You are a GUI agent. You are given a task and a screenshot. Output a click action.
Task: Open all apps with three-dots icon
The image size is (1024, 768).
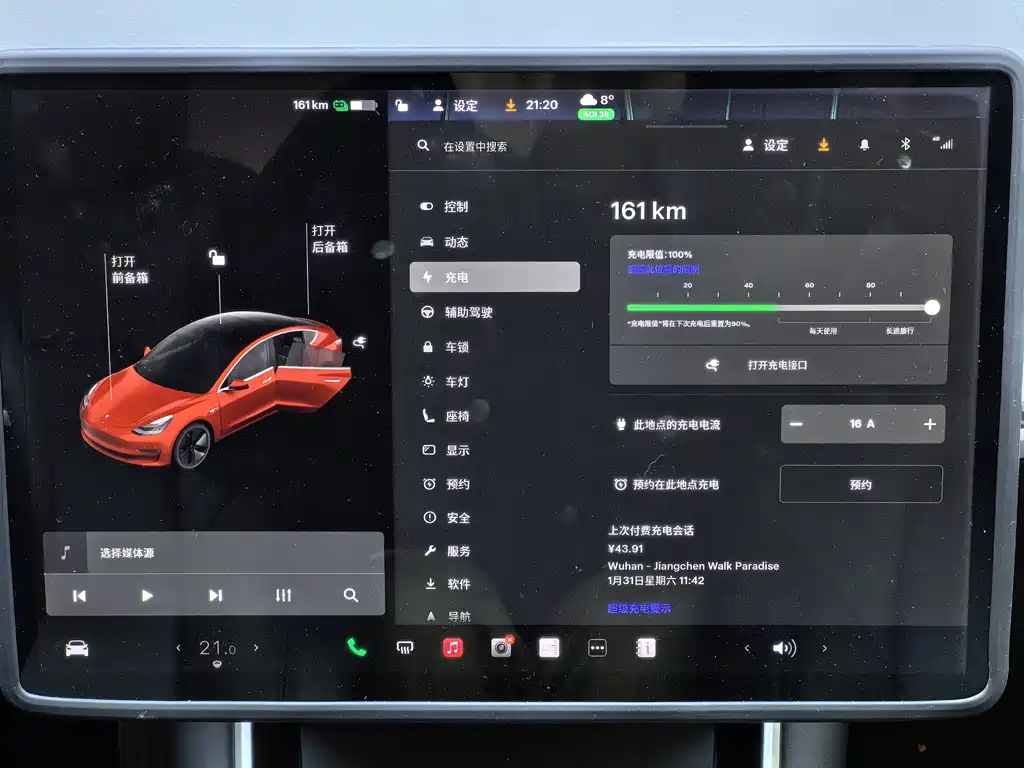597,648
